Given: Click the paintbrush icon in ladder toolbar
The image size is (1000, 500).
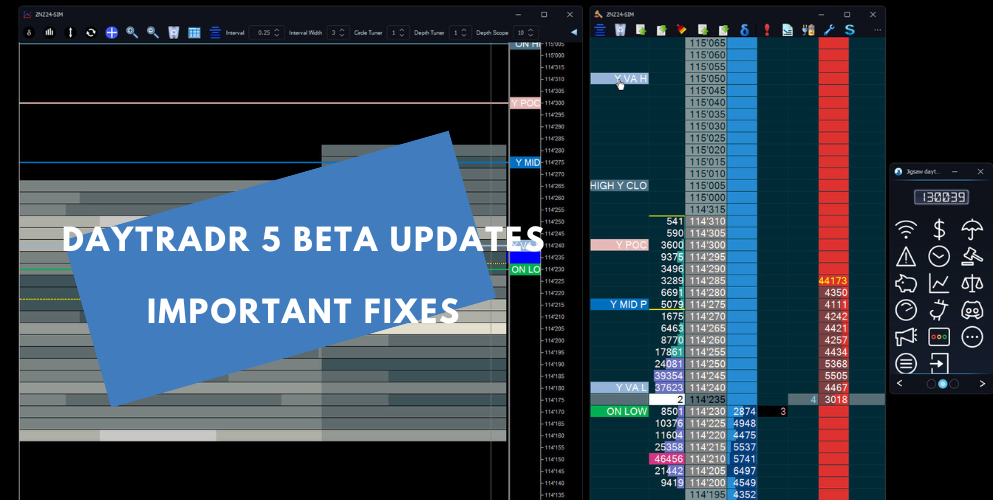Looking at the screenshot, I should coord(682,29).
